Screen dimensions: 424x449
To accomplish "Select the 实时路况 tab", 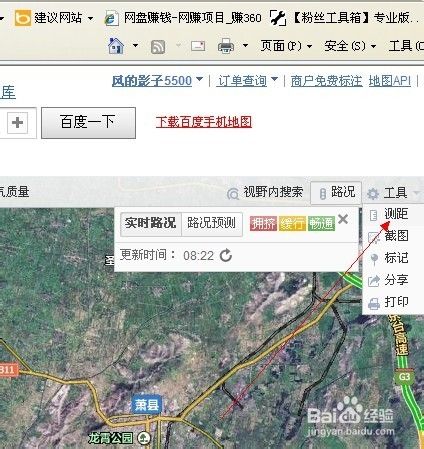I will click(x=151, y=223).
